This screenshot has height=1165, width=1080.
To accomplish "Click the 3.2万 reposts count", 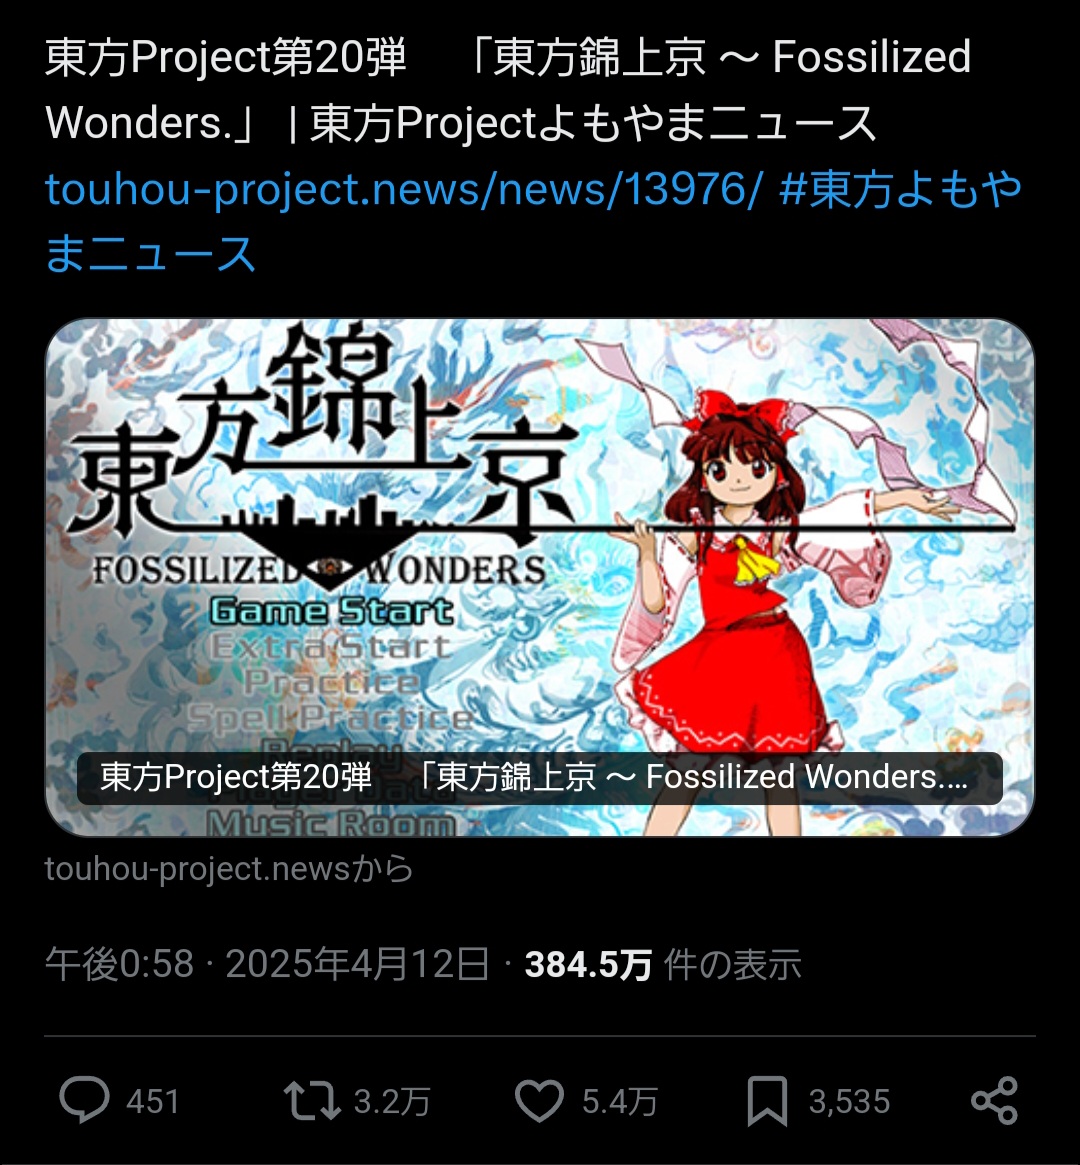I will [392, 1101].
